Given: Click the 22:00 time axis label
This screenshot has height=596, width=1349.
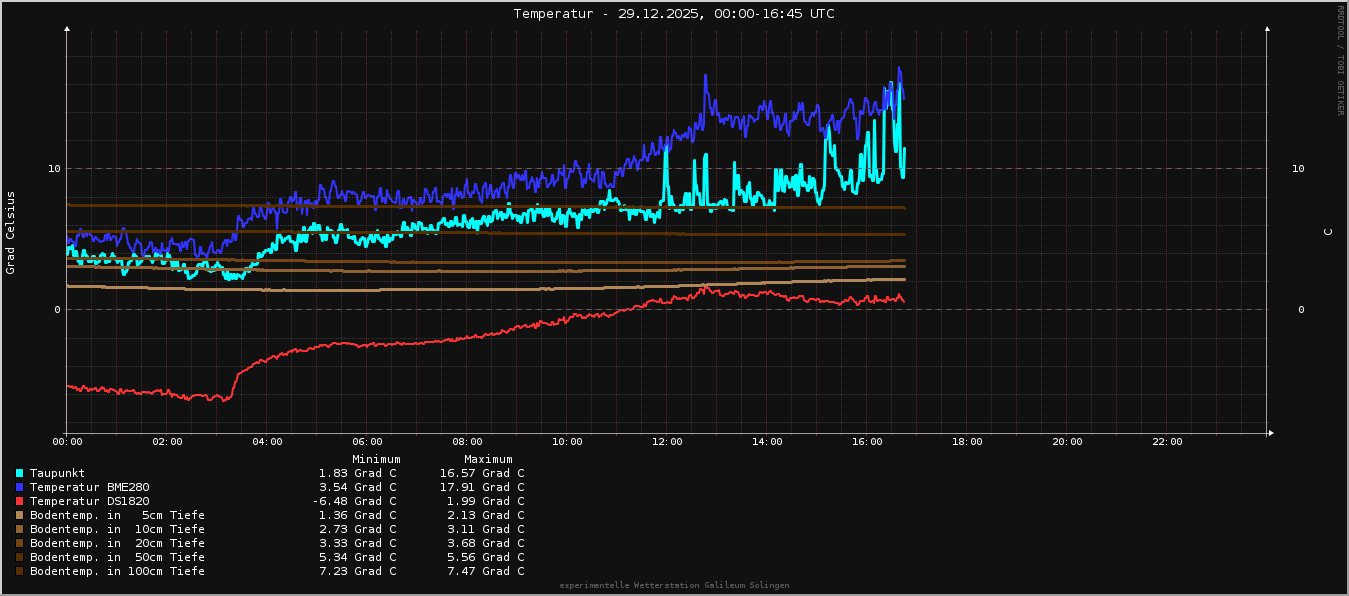Looking at the screenshot, I should 1167,442.
